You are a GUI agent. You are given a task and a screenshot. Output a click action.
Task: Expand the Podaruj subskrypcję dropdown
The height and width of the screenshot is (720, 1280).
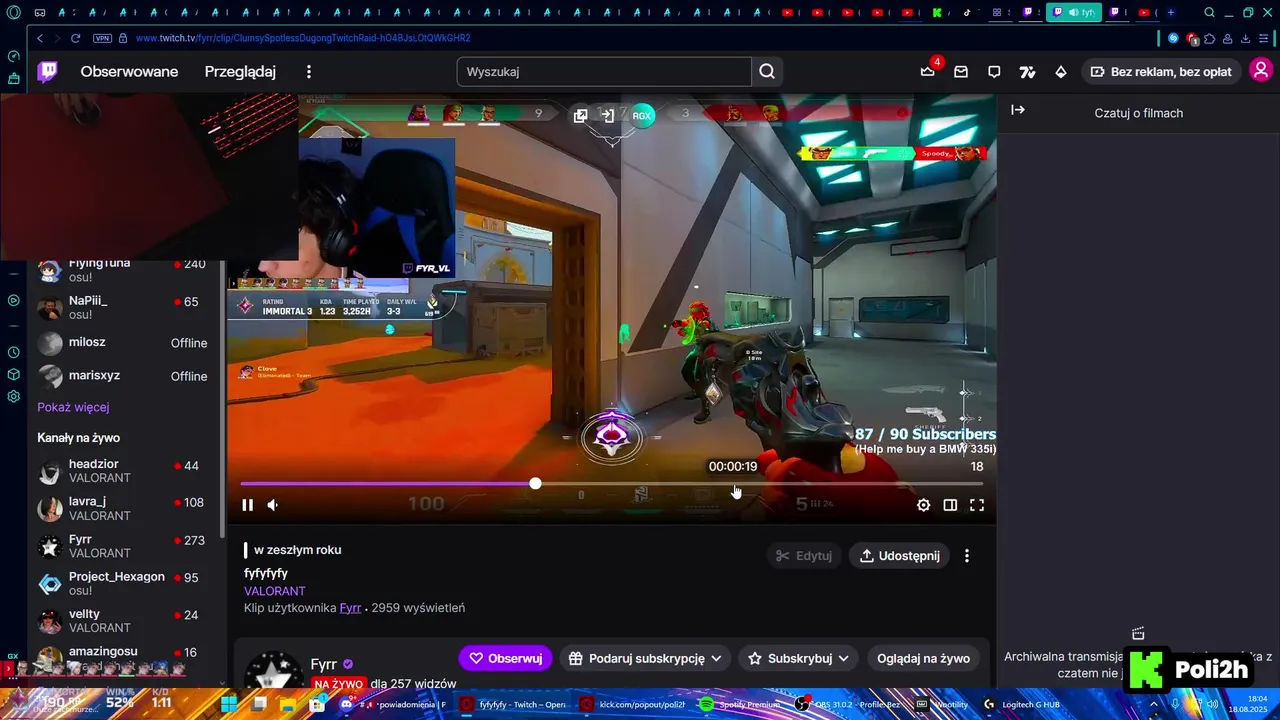tap(645, 658)
